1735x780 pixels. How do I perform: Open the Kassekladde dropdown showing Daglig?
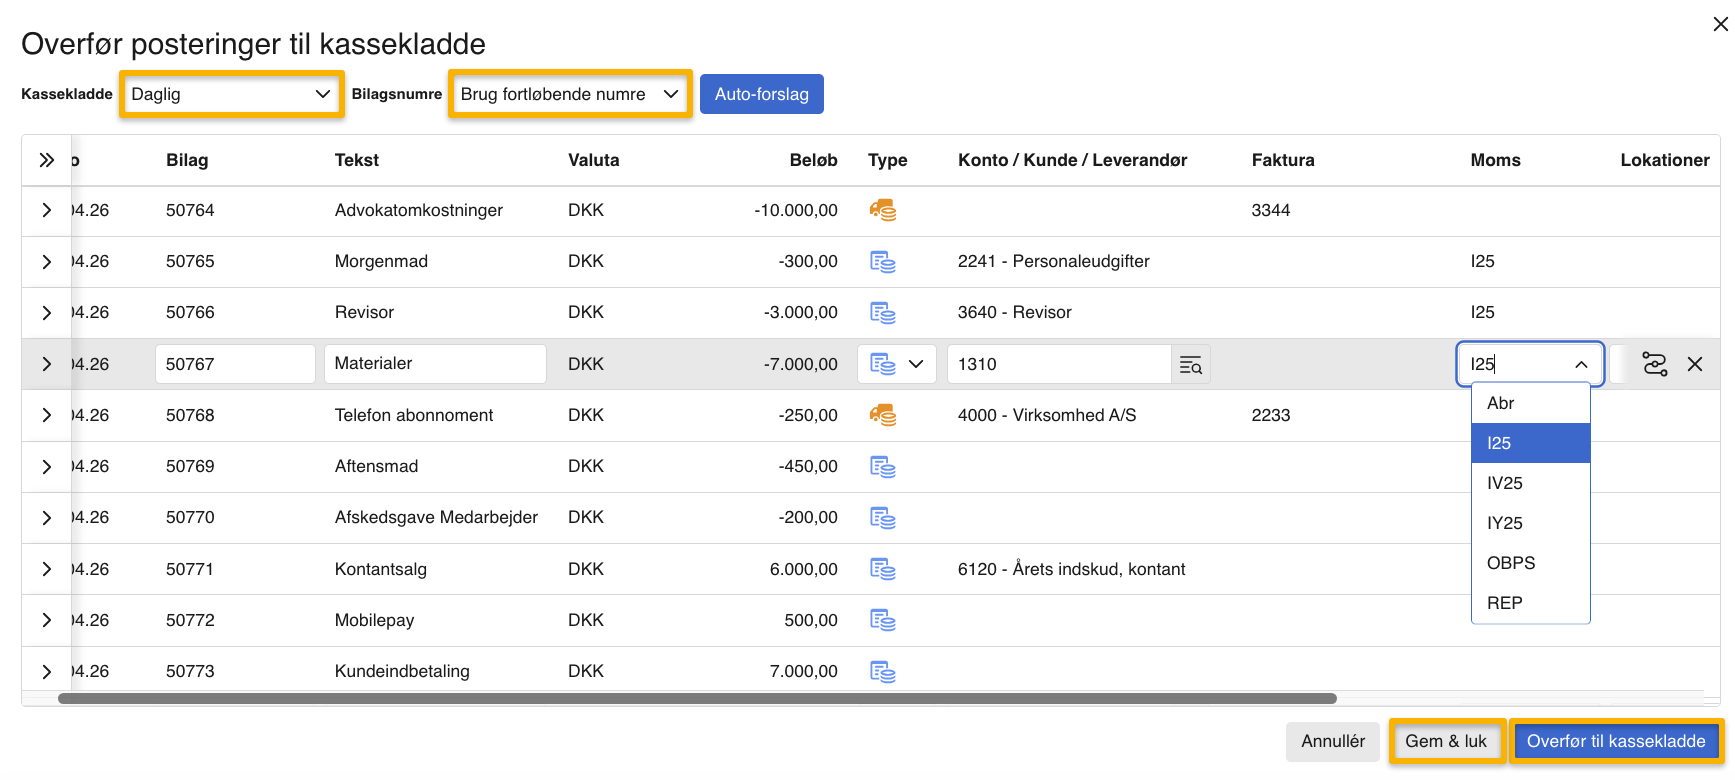(x=231, y=94)
